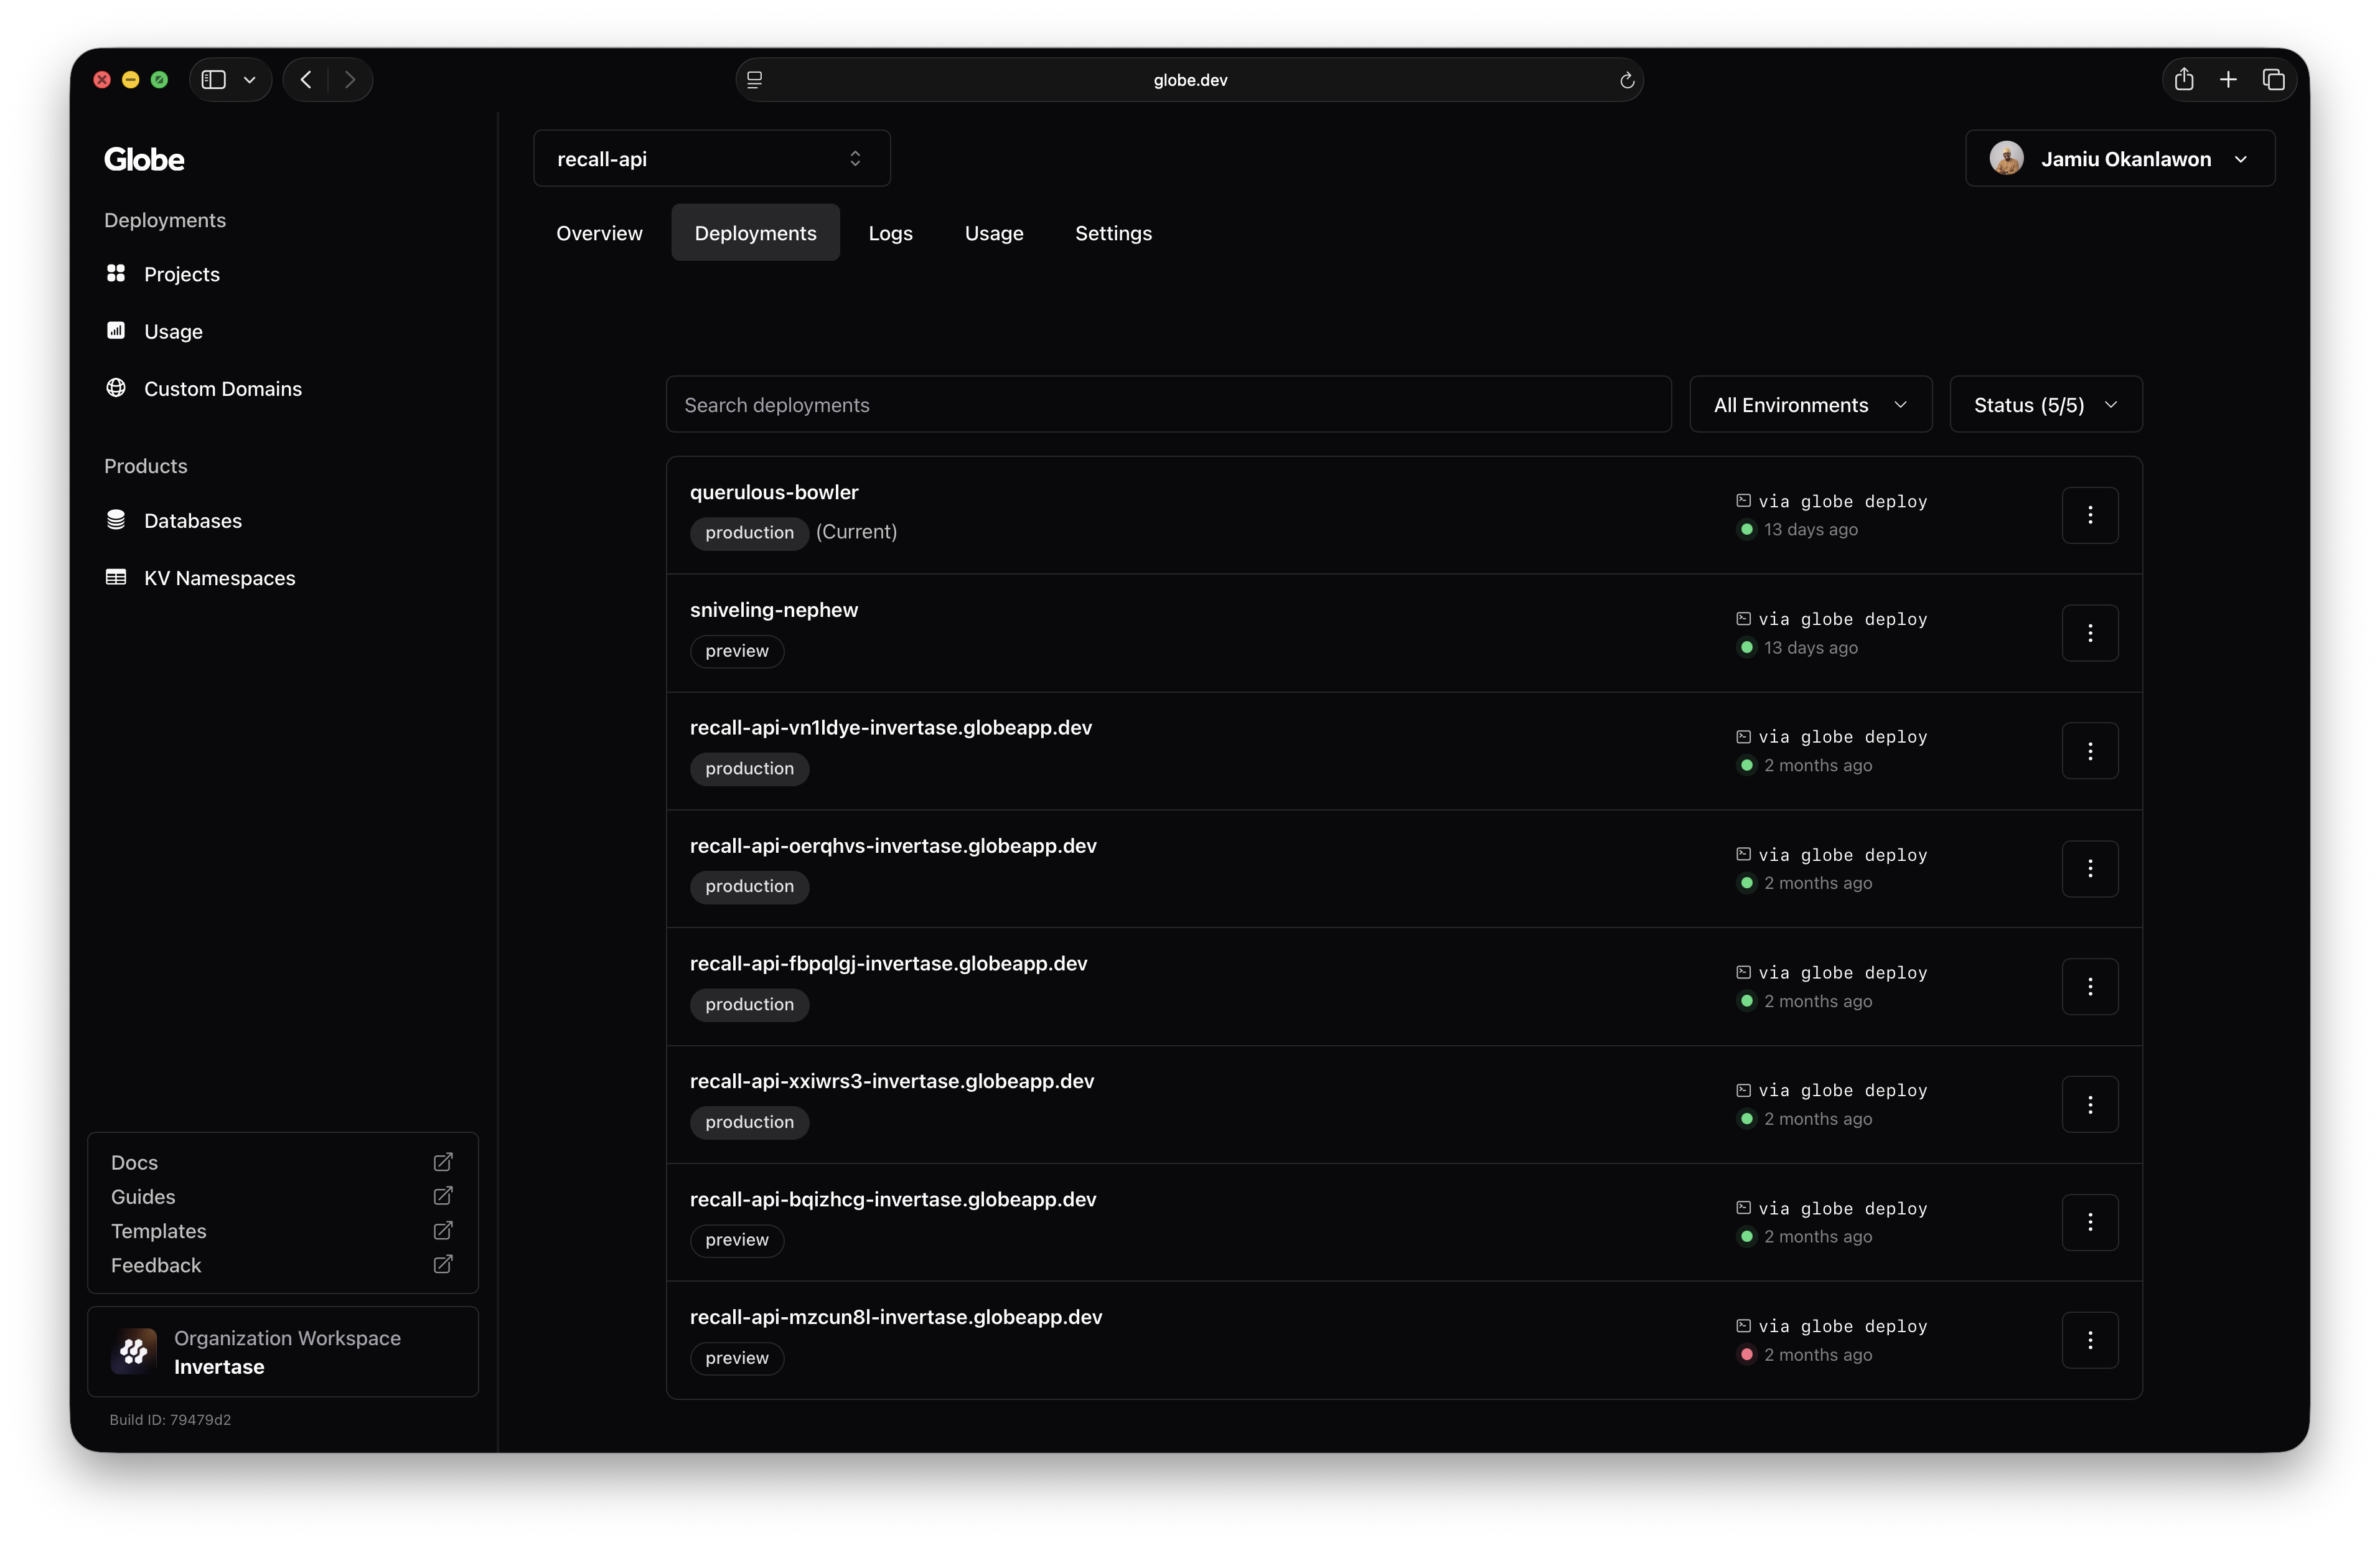
Task: Open KV Namespaces via its table icon
Action: (116, 577)
